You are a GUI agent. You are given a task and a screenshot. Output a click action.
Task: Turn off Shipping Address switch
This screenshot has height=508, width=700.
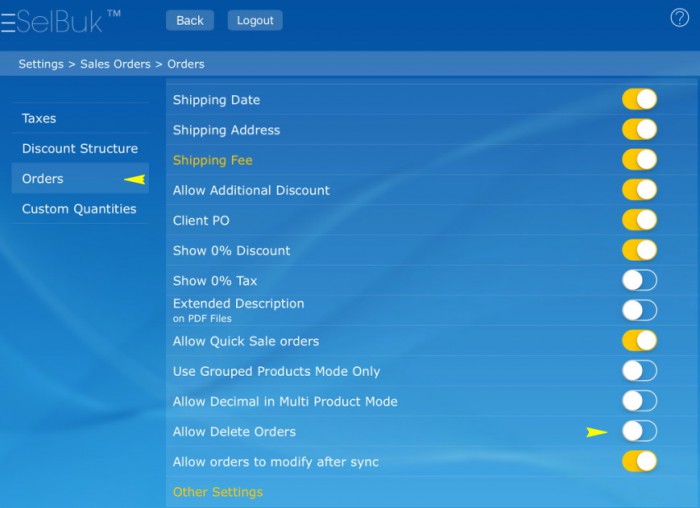[x=639, y=129]
